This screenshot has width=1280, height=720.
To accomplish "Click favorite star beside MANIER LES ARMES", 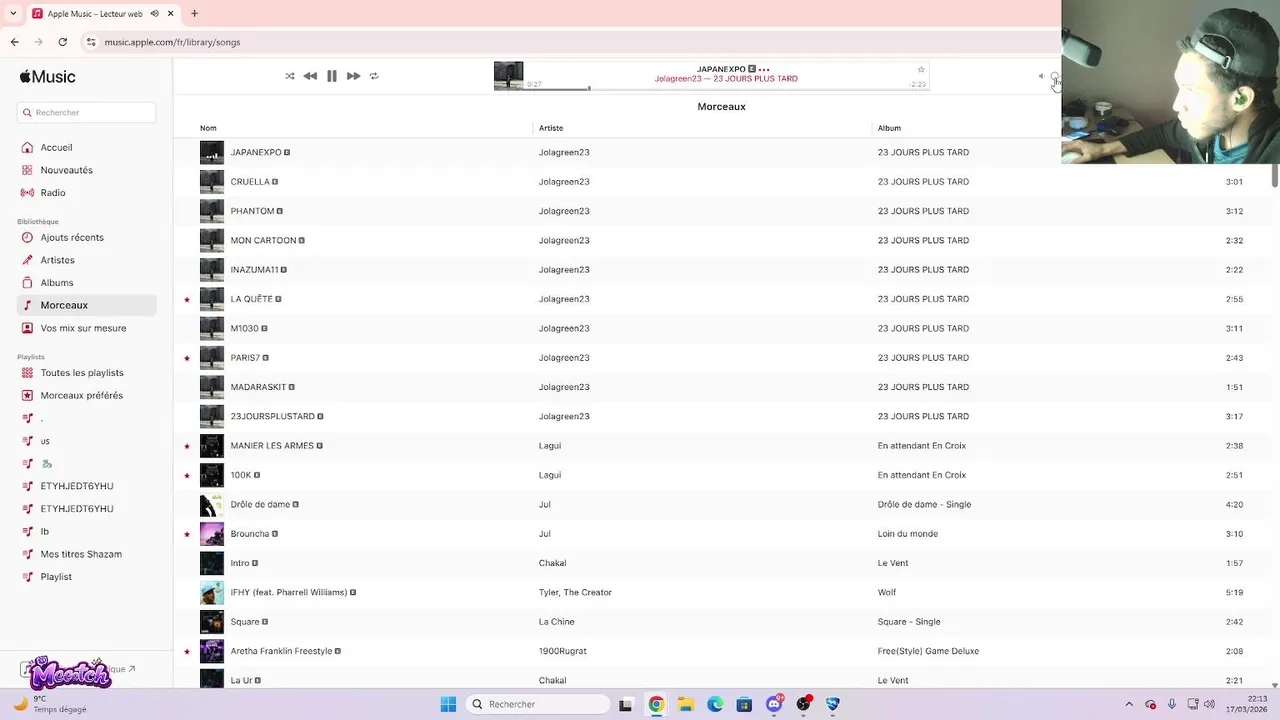I will click(x=187, y=446).
